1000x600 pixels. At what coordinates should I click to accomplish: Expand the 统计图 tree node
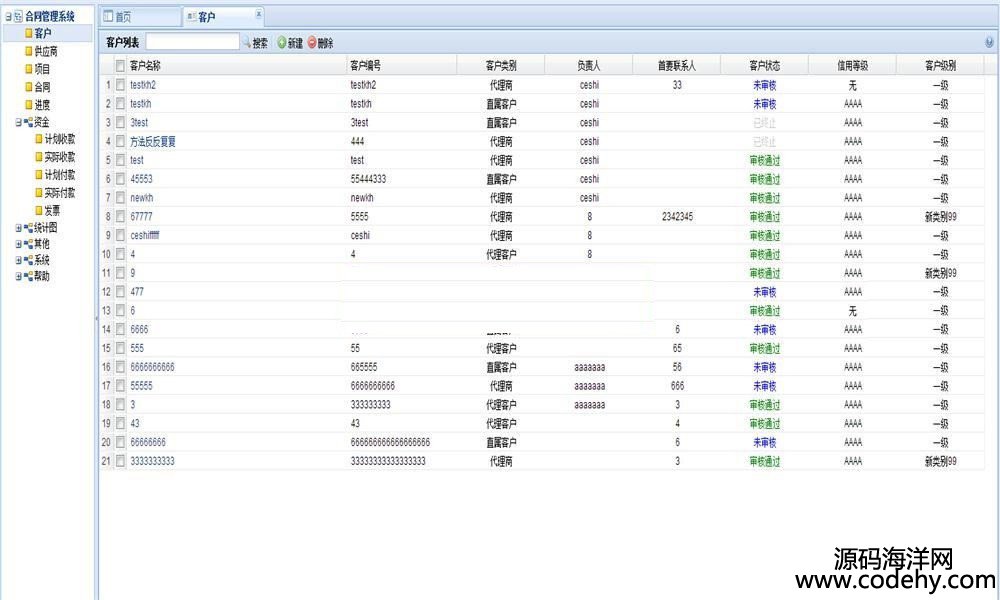tap(18, 228)
